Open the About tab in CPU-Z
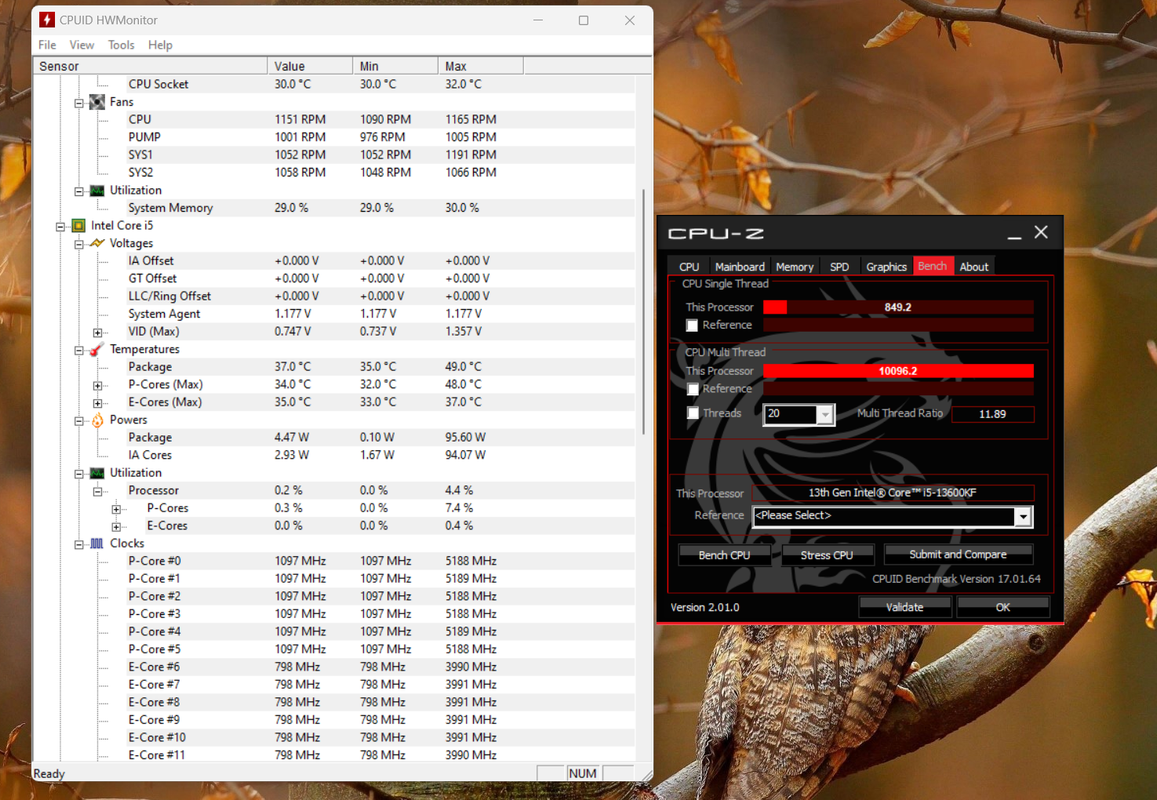1157x800 pixels. (974, 267)
